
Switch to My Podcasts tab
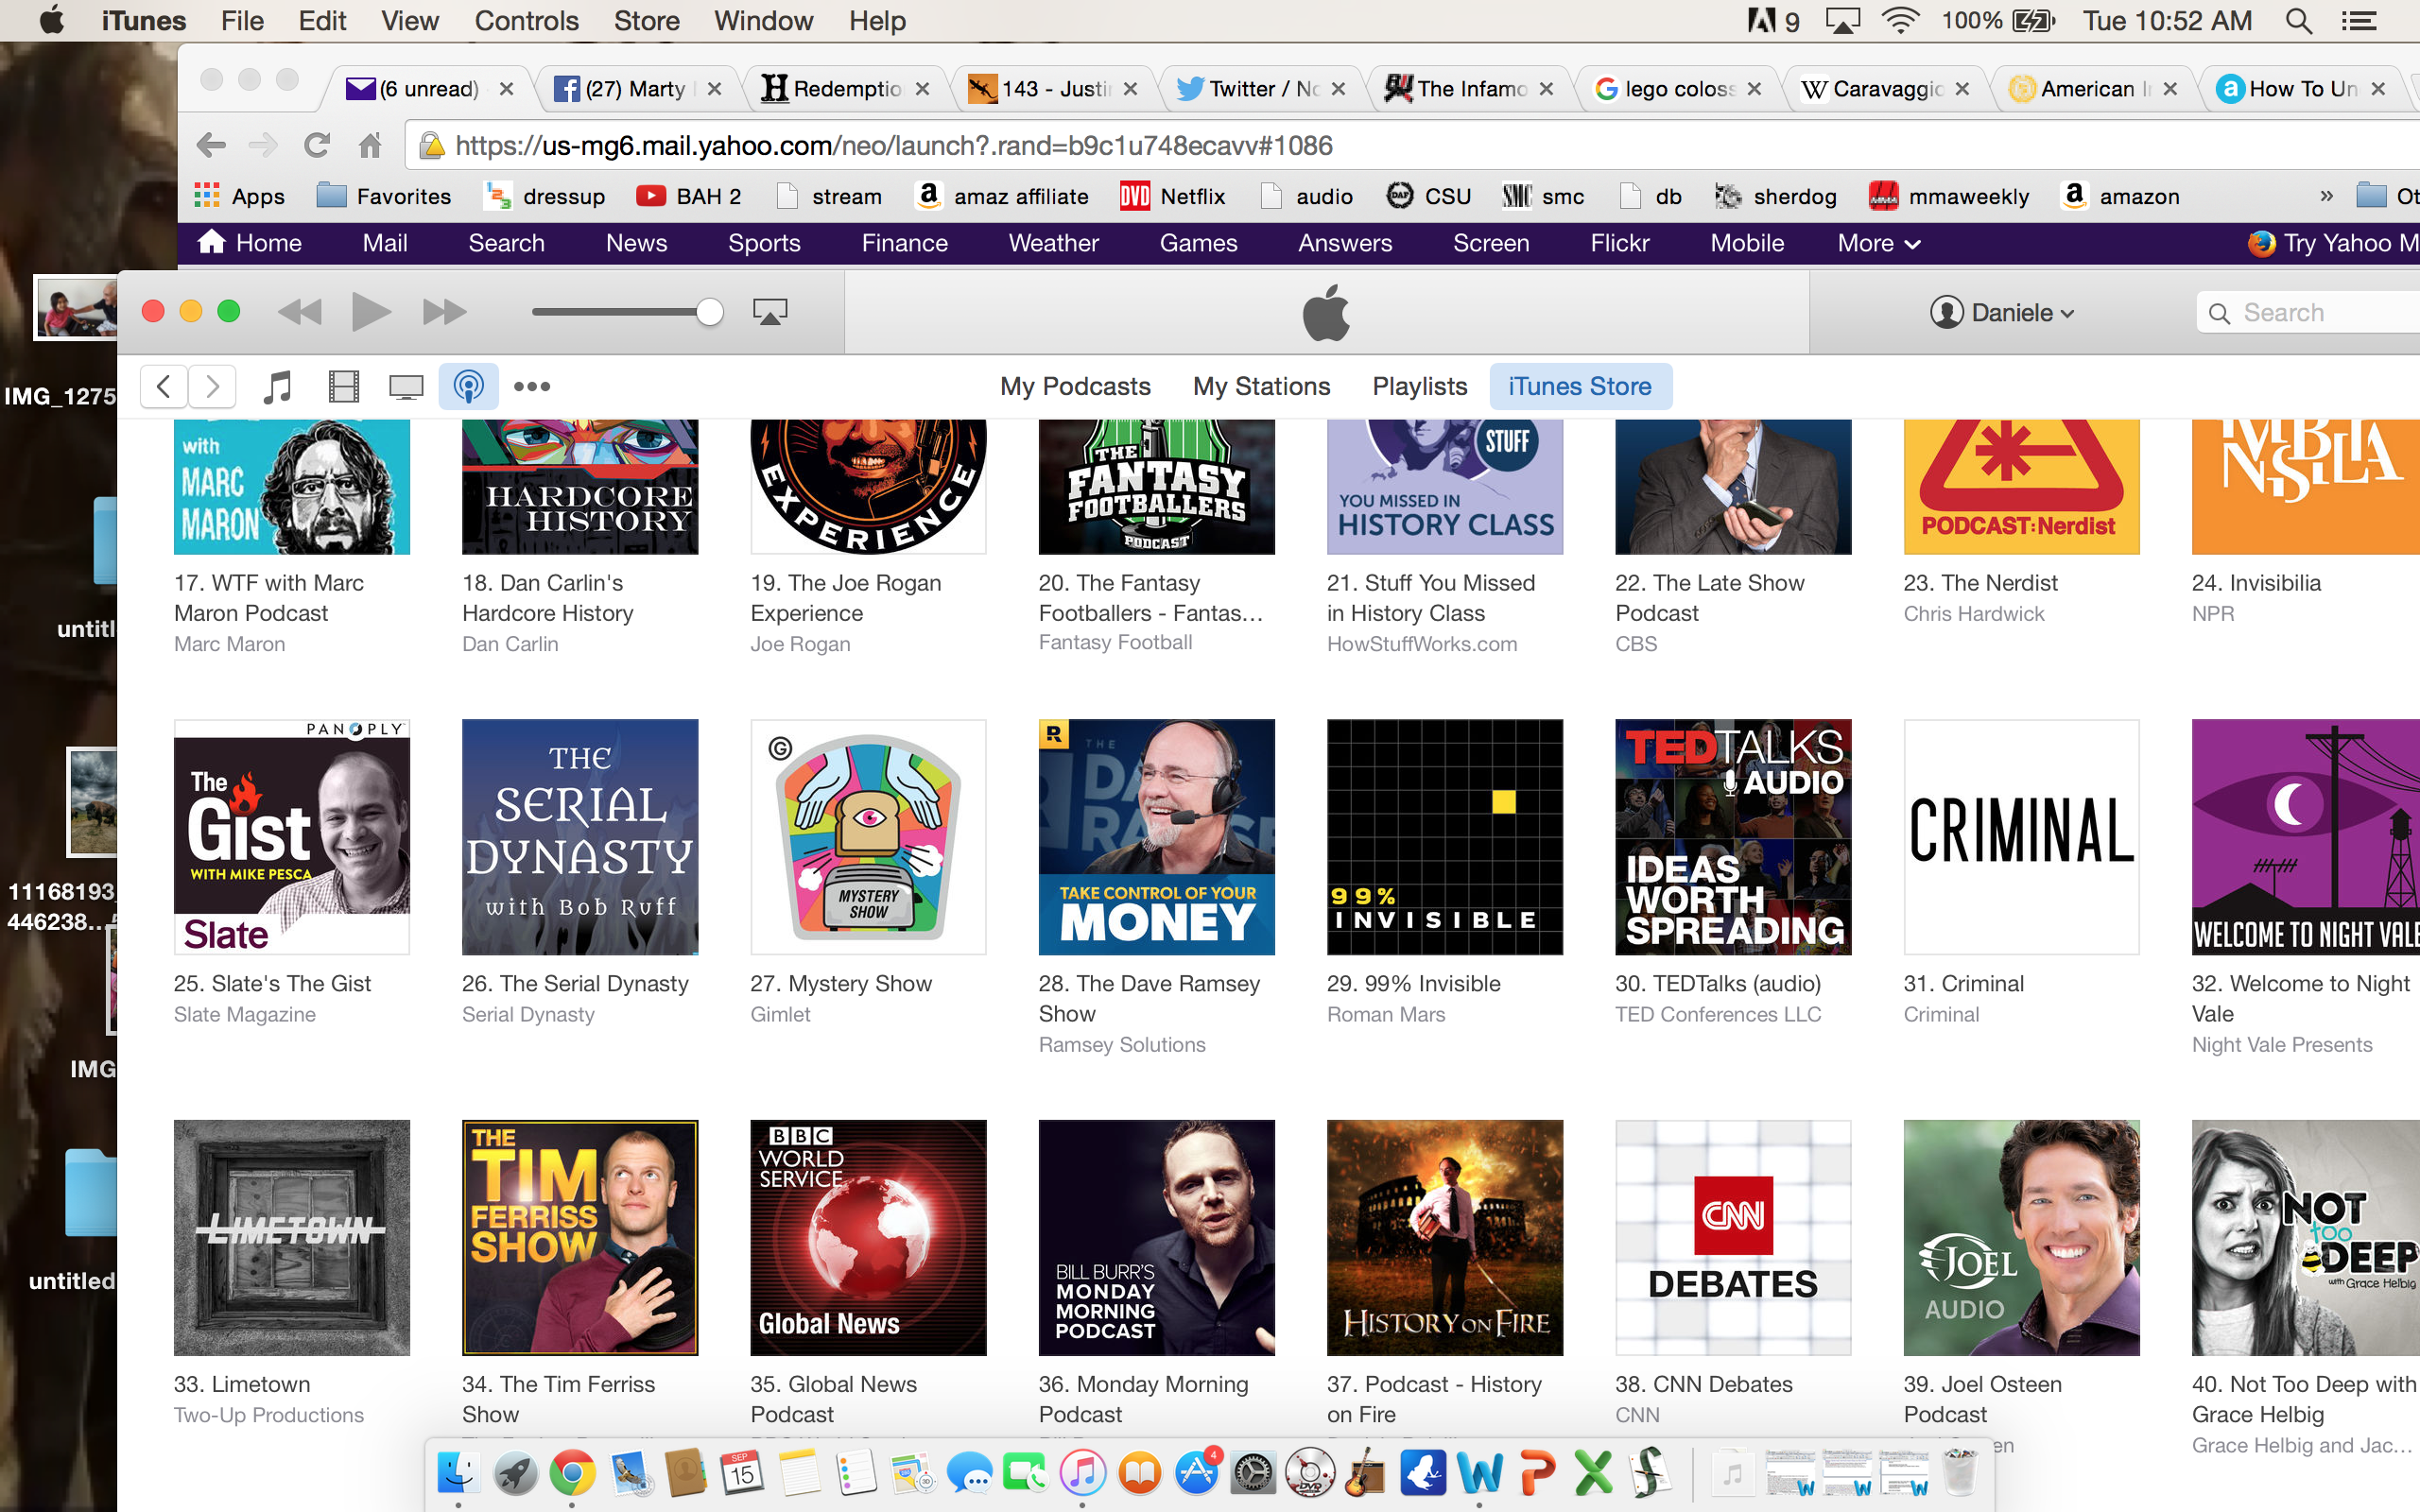coord(1075,387)
